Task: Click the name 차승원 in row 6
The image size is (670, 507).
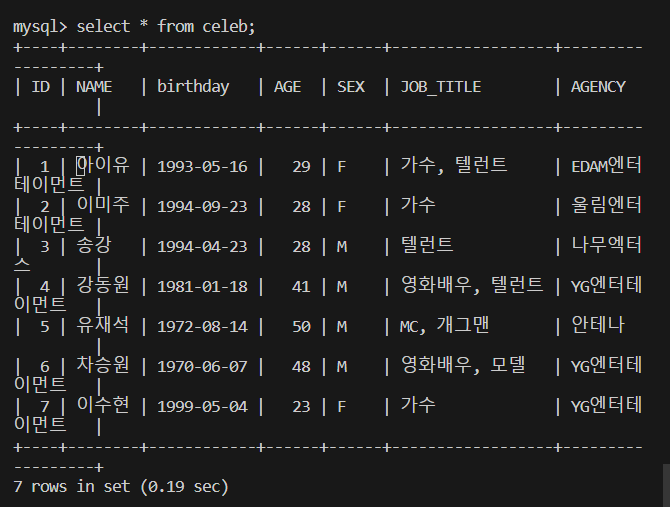Action: [x=103, y=365]
